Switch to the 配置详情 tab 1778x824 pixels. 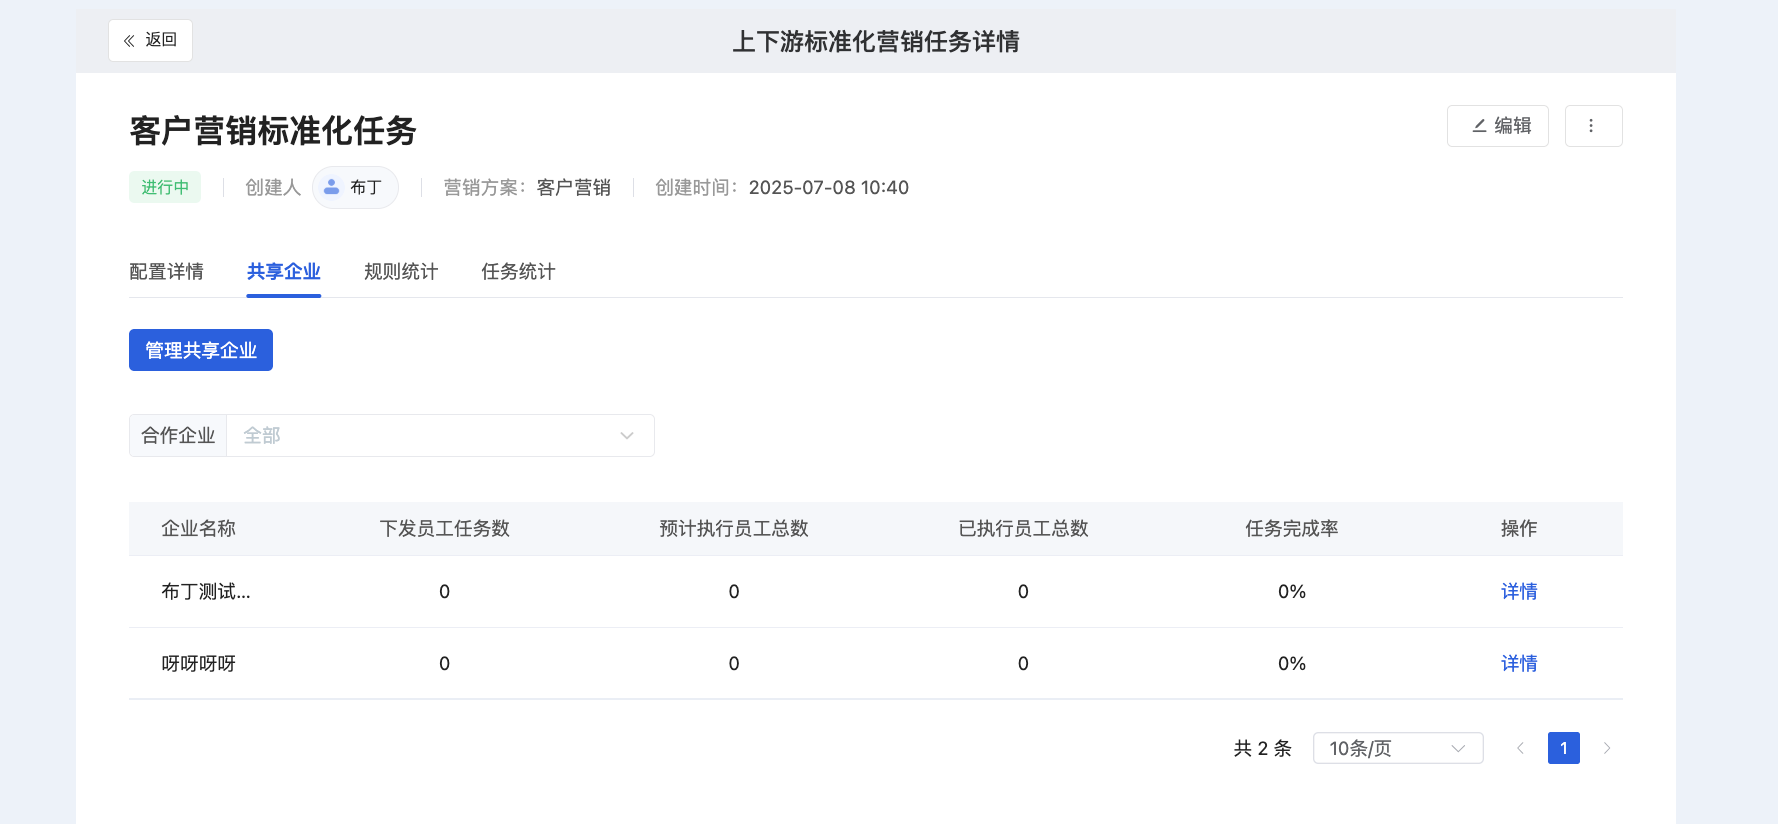click(166, 271)
